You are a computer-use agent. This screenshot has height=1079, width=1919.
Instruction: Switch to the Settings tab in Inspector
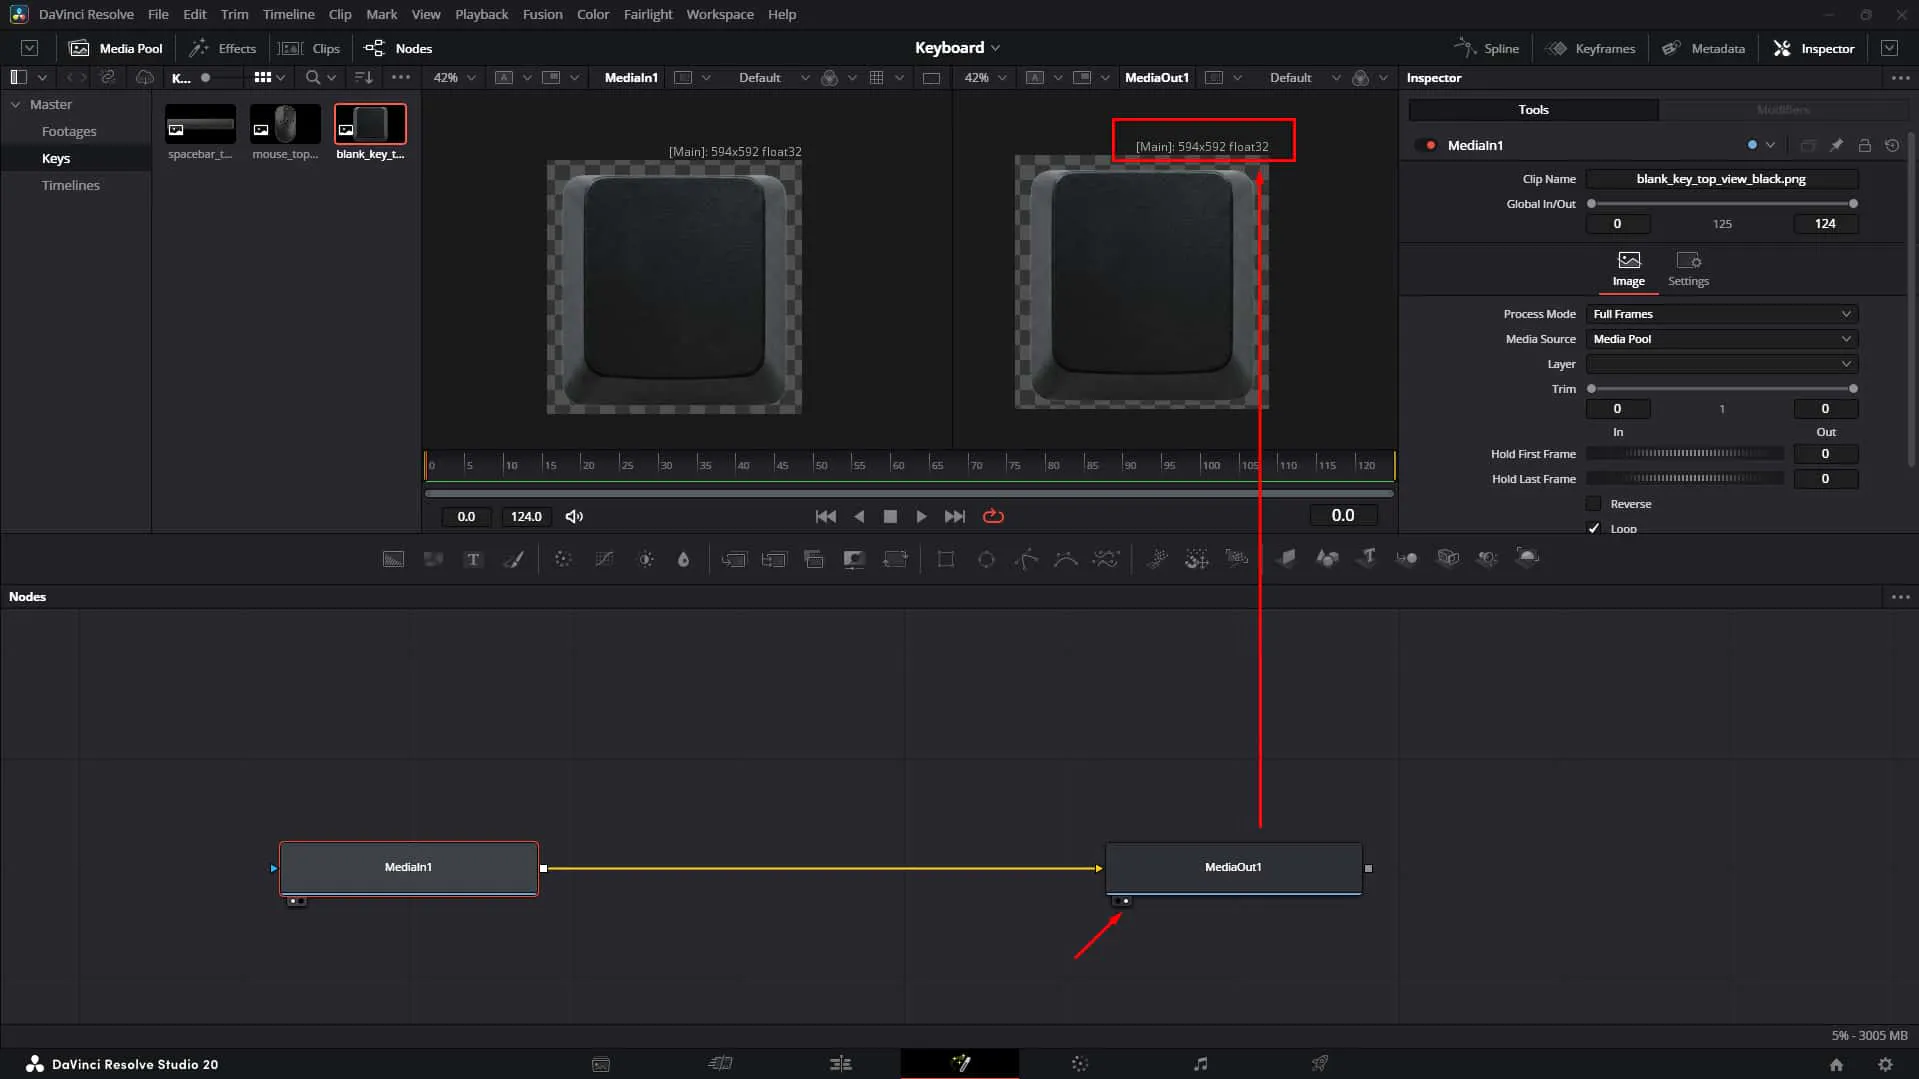pos(1688,268)
